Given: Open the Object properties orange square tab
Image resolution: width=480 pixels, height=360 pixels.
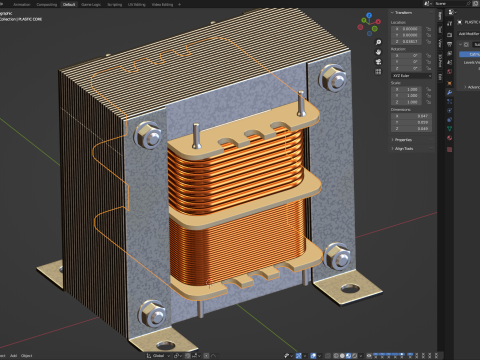Looking at the screenshot, I should coord(450,83).
